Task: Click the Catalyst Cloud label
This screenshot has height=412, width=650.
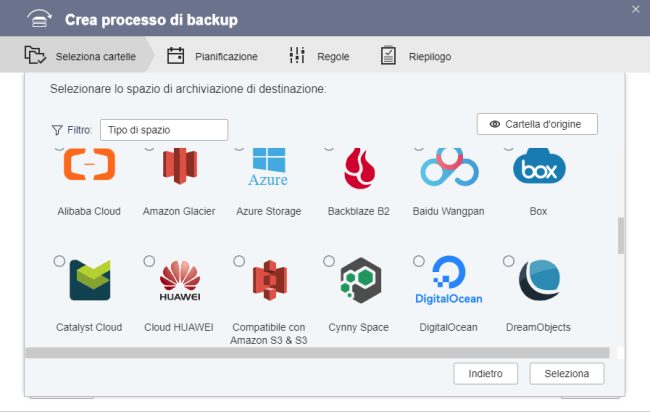Action: click(x=89, y=327)
